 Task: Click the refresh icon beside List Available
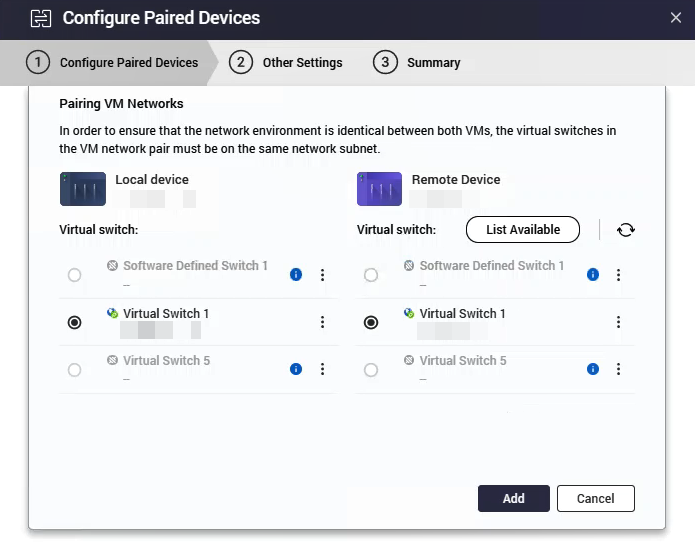(x=626, y=230)
